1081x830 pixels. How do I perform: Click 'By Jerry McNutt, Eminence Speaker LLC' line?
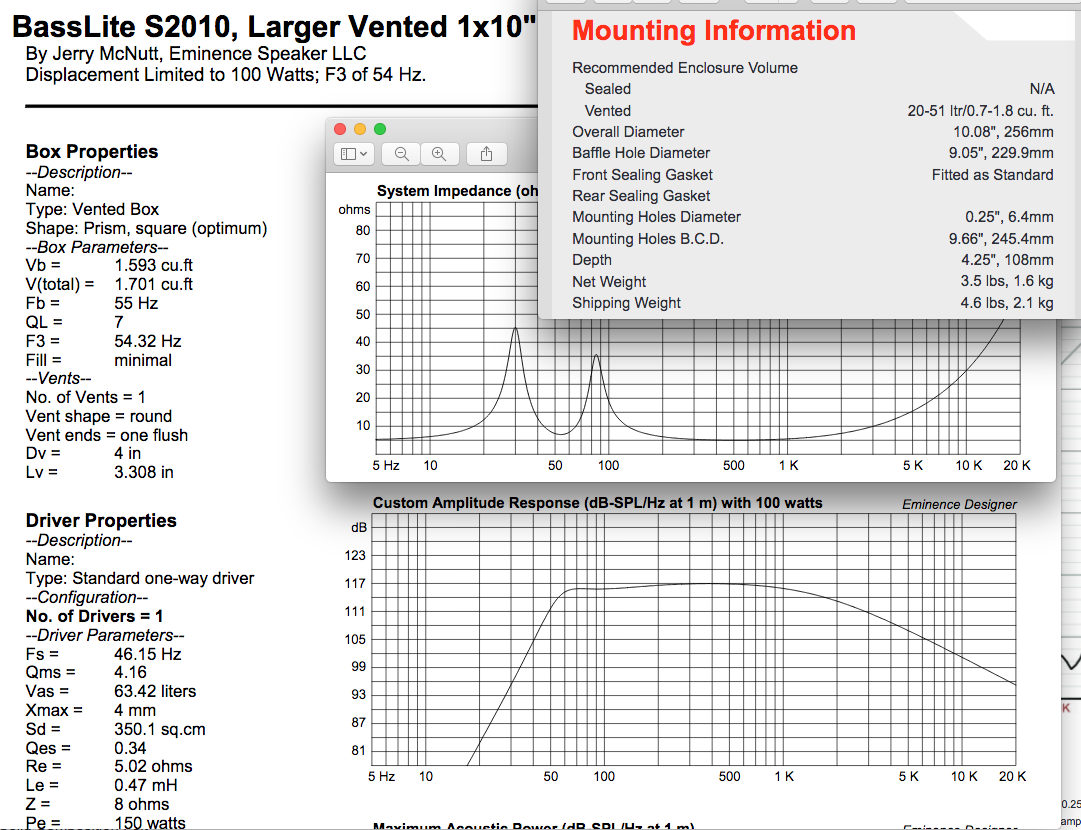196,54
